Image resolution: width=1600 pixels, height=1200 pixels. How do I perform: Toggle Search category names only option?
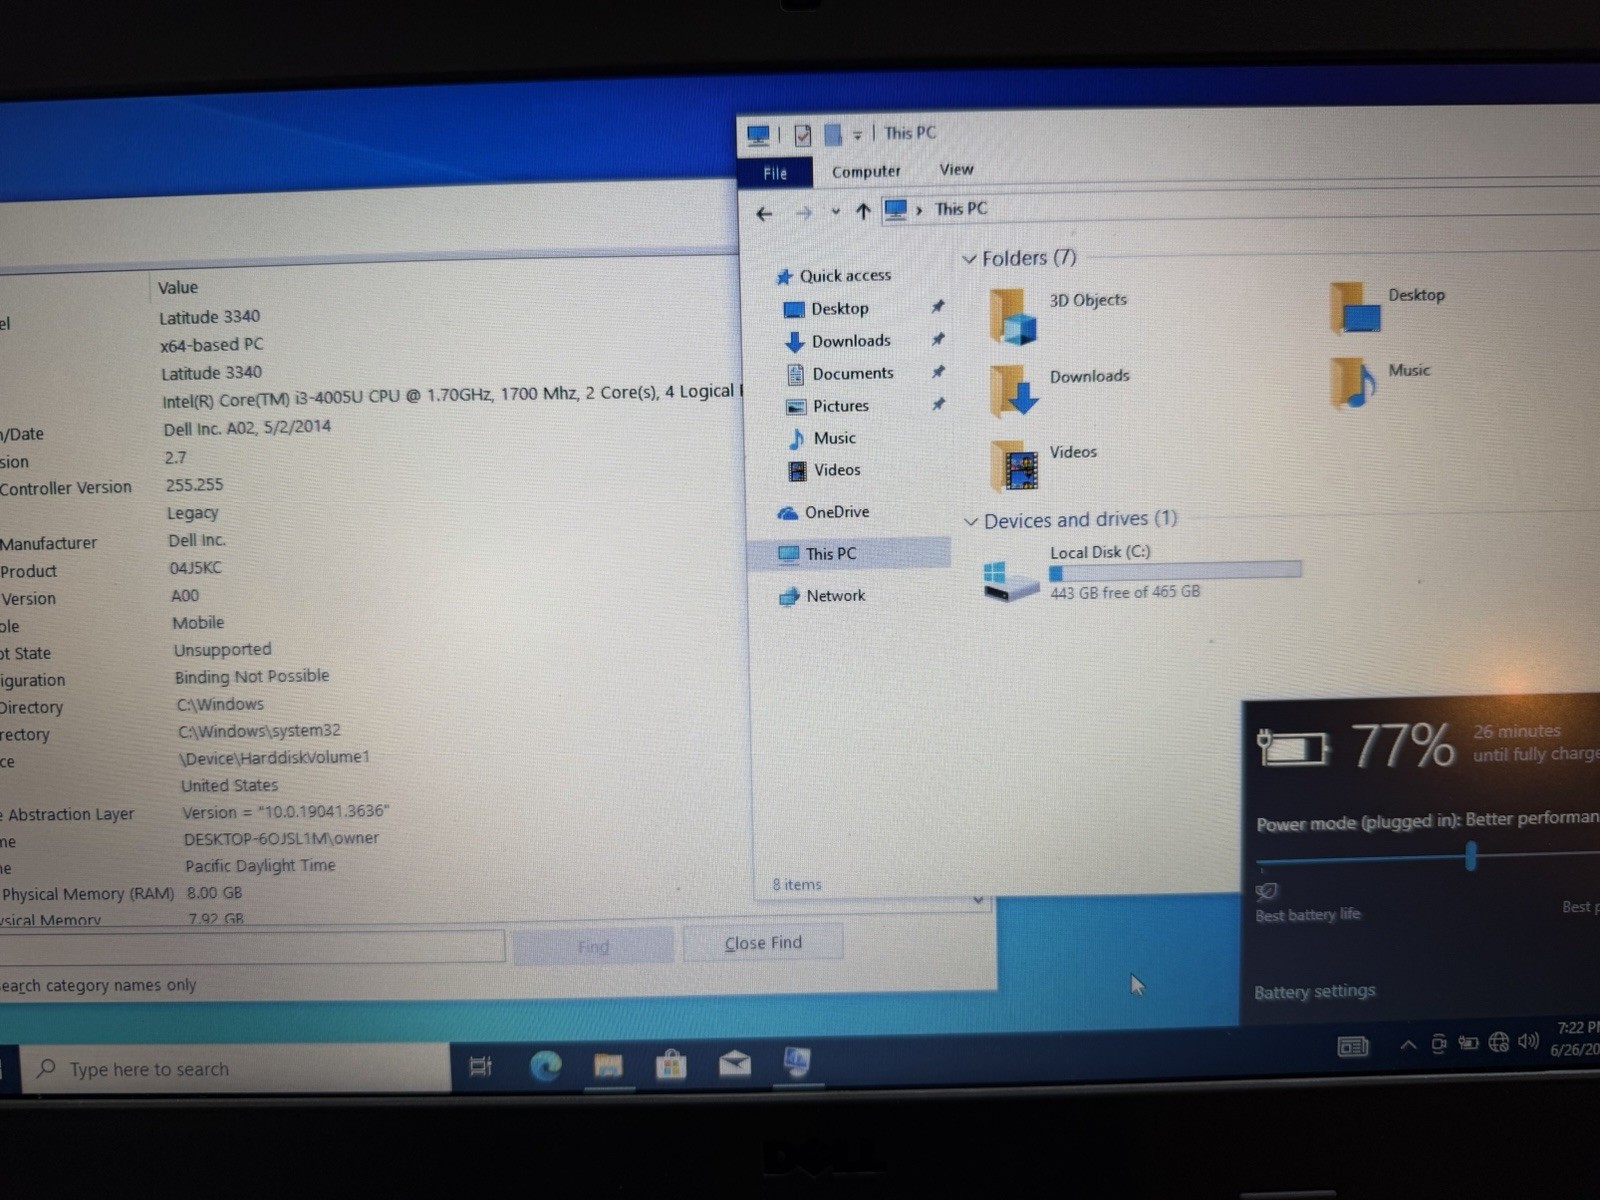98,985
